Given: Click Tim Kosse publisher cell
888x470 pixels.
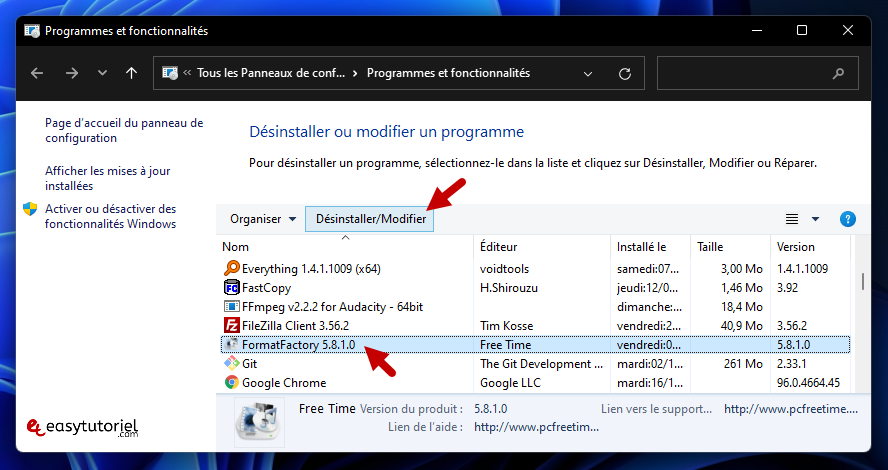Looking at the screenshot, I should [506, 326].
